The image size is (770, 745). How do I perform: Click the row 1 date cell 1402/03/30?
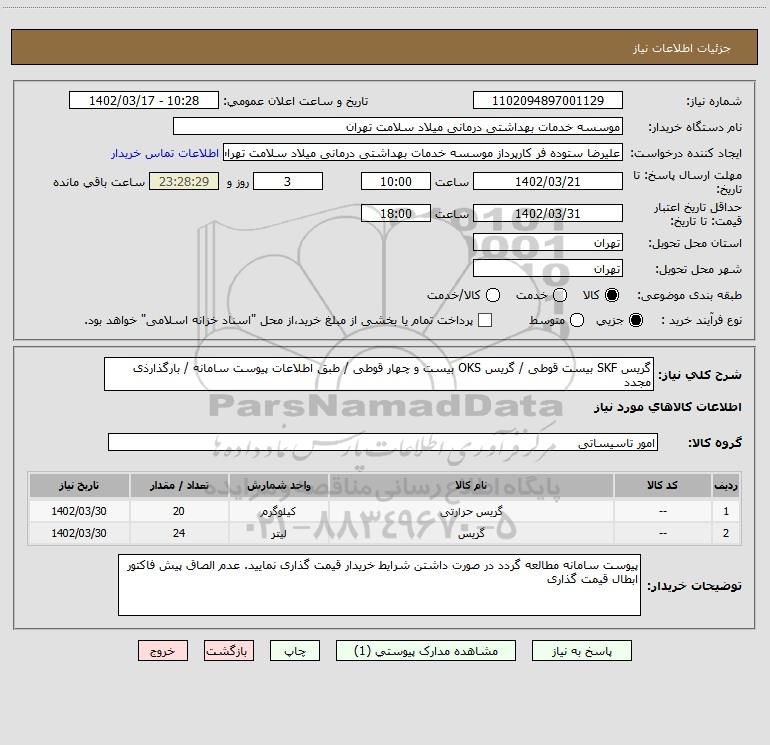pyautogui.click(x=79, y=511)
